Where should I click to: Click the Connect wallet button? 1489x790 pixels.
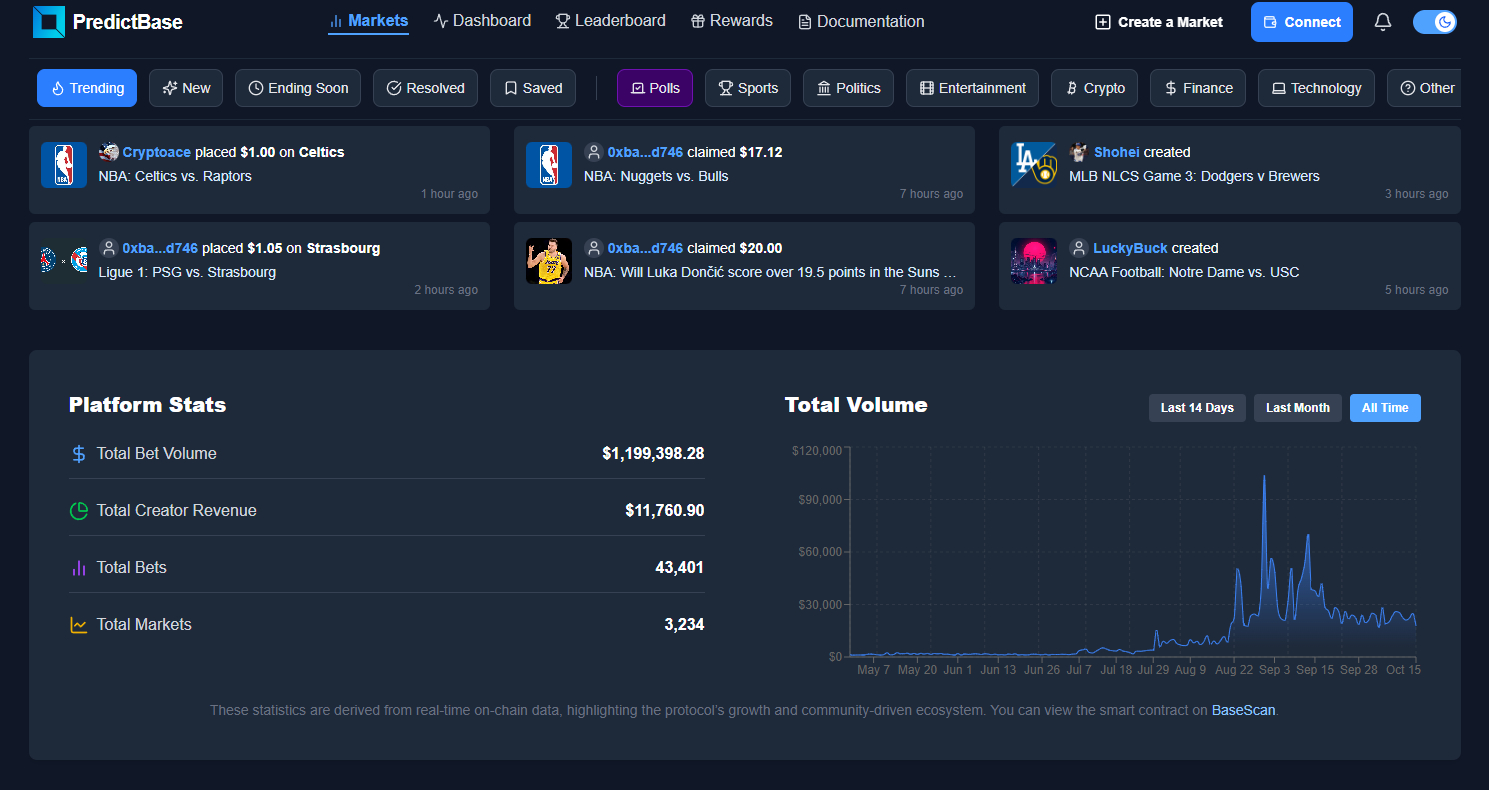pyautogui.click(x=1301, y=22)
